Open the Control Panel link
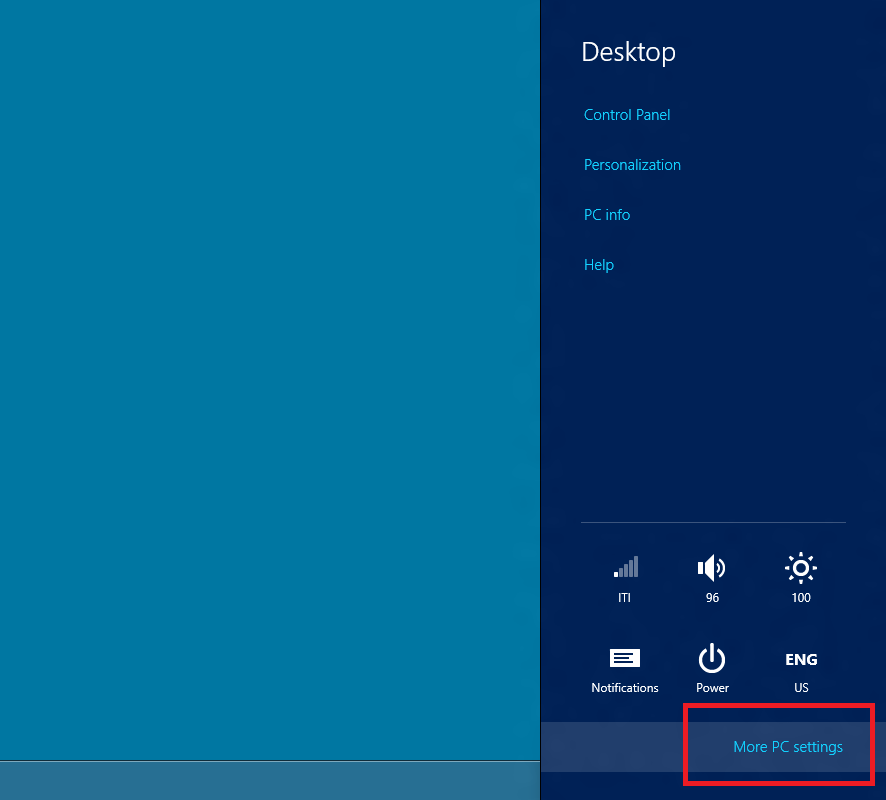This screenshot has width=886, height=800. click(627, 114)
